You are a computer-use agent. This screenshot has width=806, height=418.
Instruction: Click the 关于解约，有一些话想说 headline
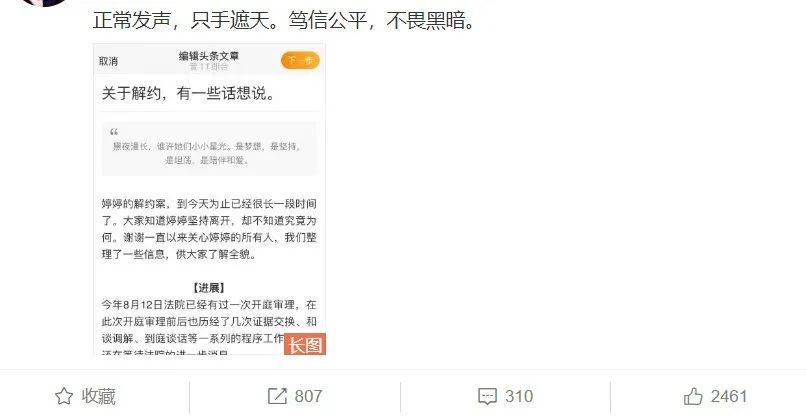tap(188, 94)
